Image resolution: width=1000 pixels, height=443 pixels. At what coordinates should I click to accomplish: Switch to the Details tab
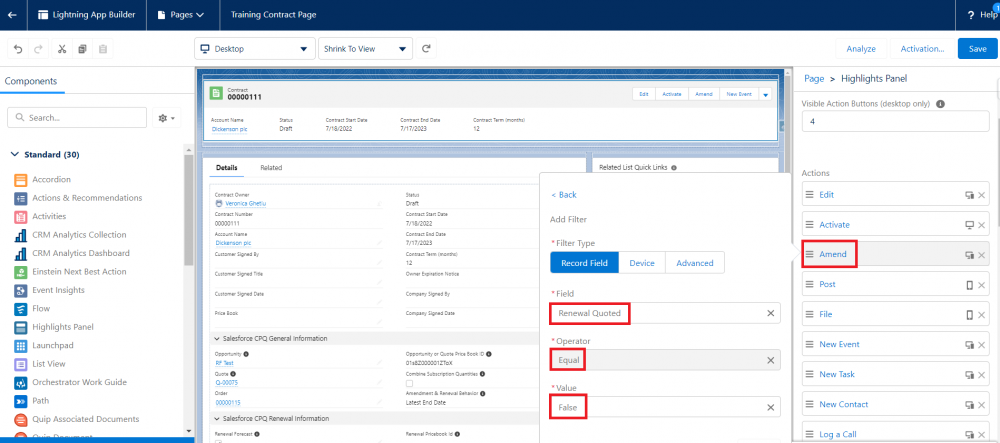point(226,168)
